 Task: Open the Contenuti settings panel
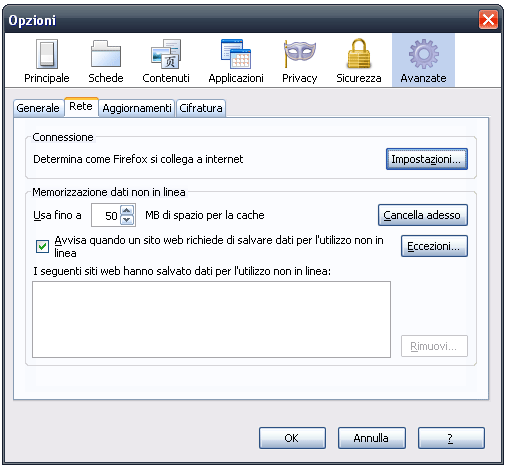[166, 61]
